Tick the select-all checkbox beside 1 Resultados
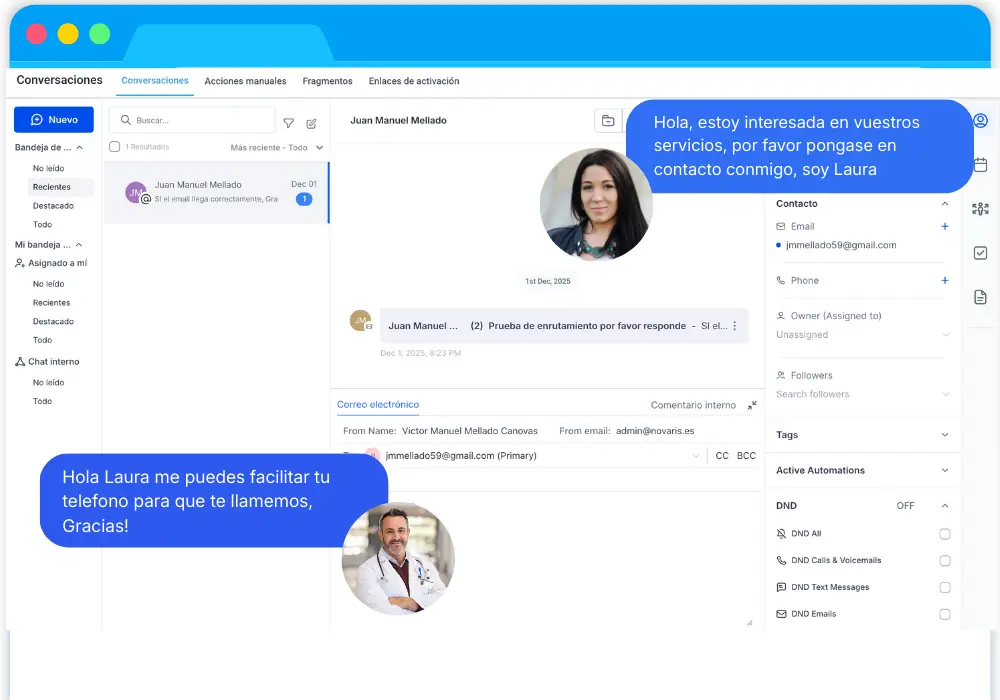Viewport: 1000px width, 700px height. 115,147
